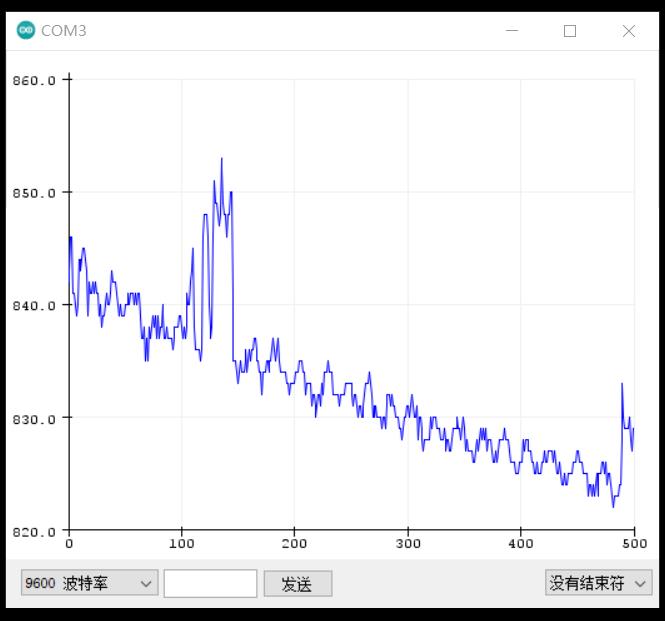Image resolution: width=665 pixels, height=621 pixels.
Task: Click the 300 X-axis tick label
Action: click(407, 544)
